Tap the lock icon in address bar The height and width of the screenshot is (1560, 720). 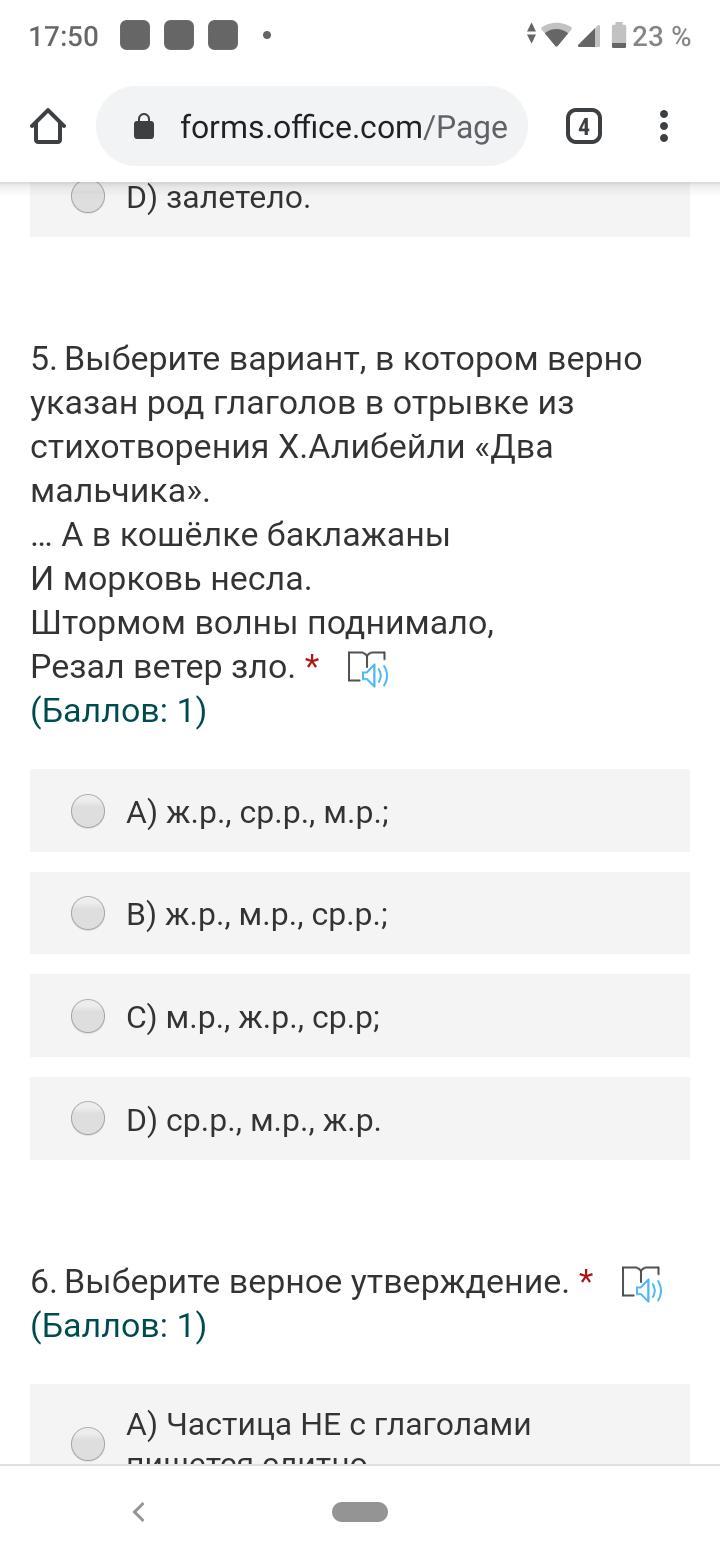click(x=144, y=127)
